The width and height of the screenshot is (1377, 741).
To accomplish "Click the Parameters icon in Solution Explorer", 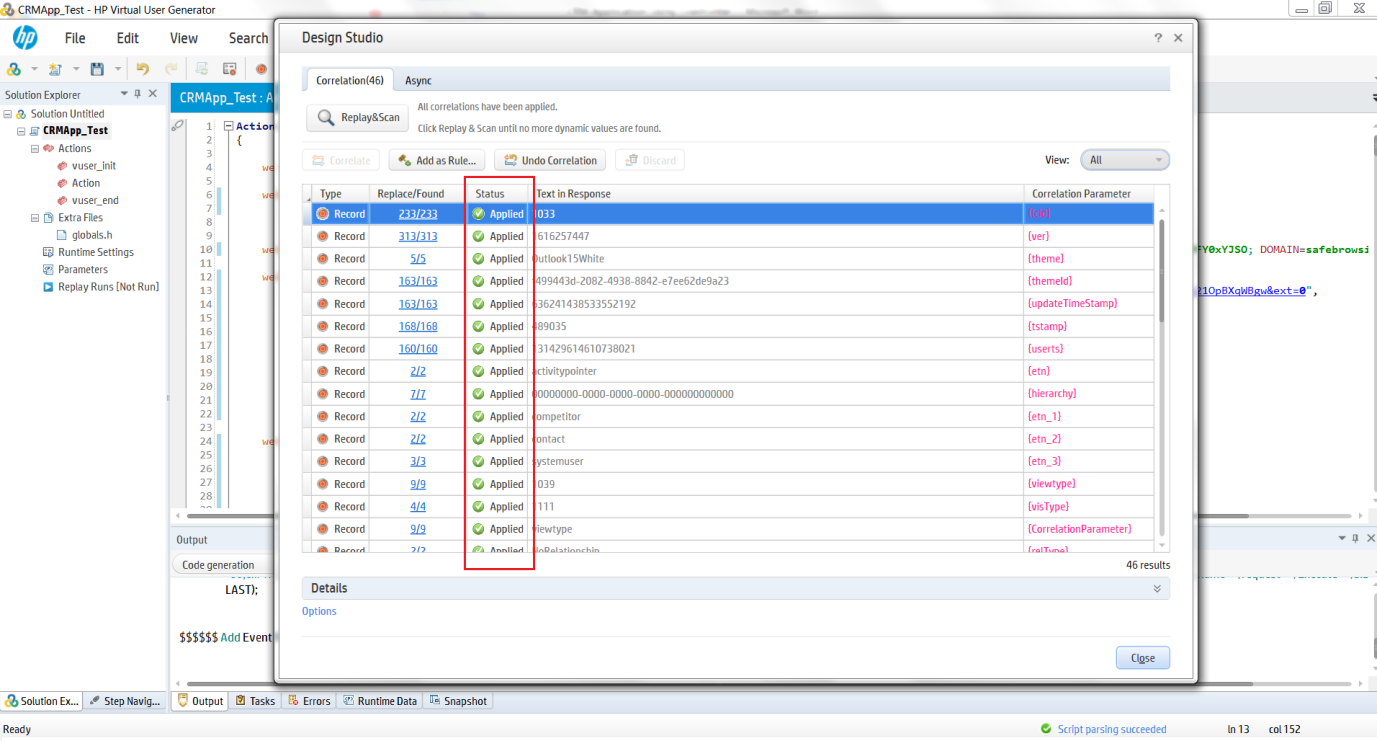I will click(x=48, y=269).
